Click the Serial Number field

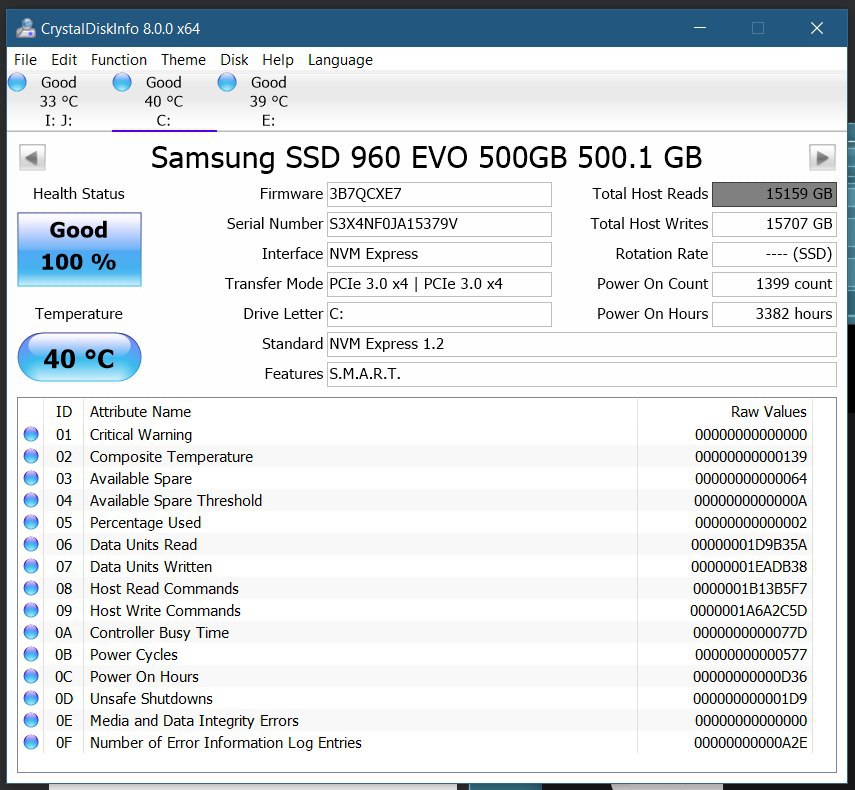tap(439, 224)
